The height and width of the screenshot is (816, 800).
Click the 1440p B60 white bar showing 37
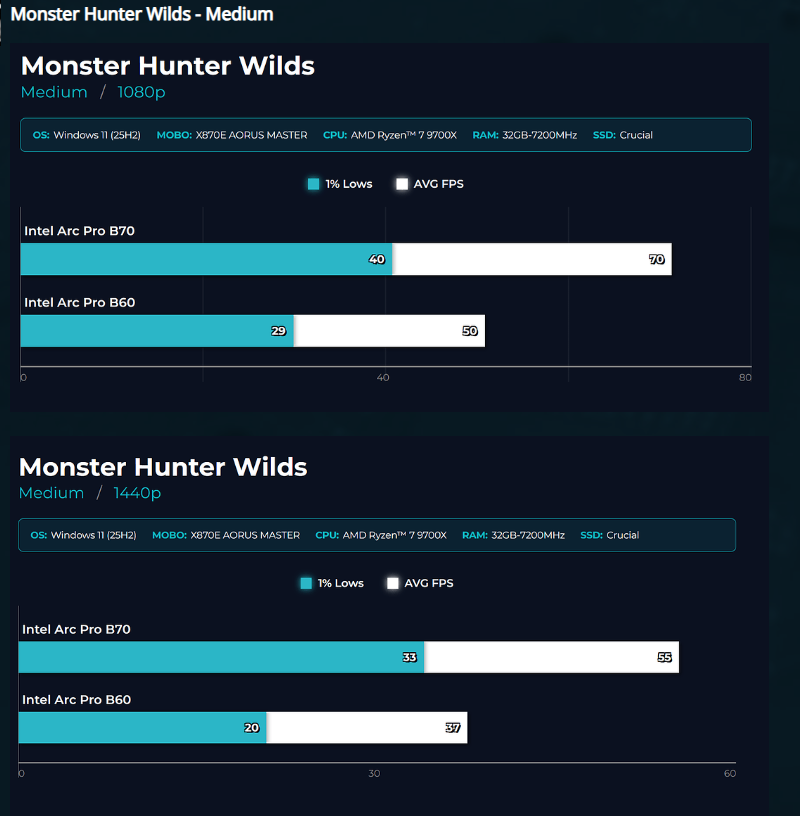366,728
